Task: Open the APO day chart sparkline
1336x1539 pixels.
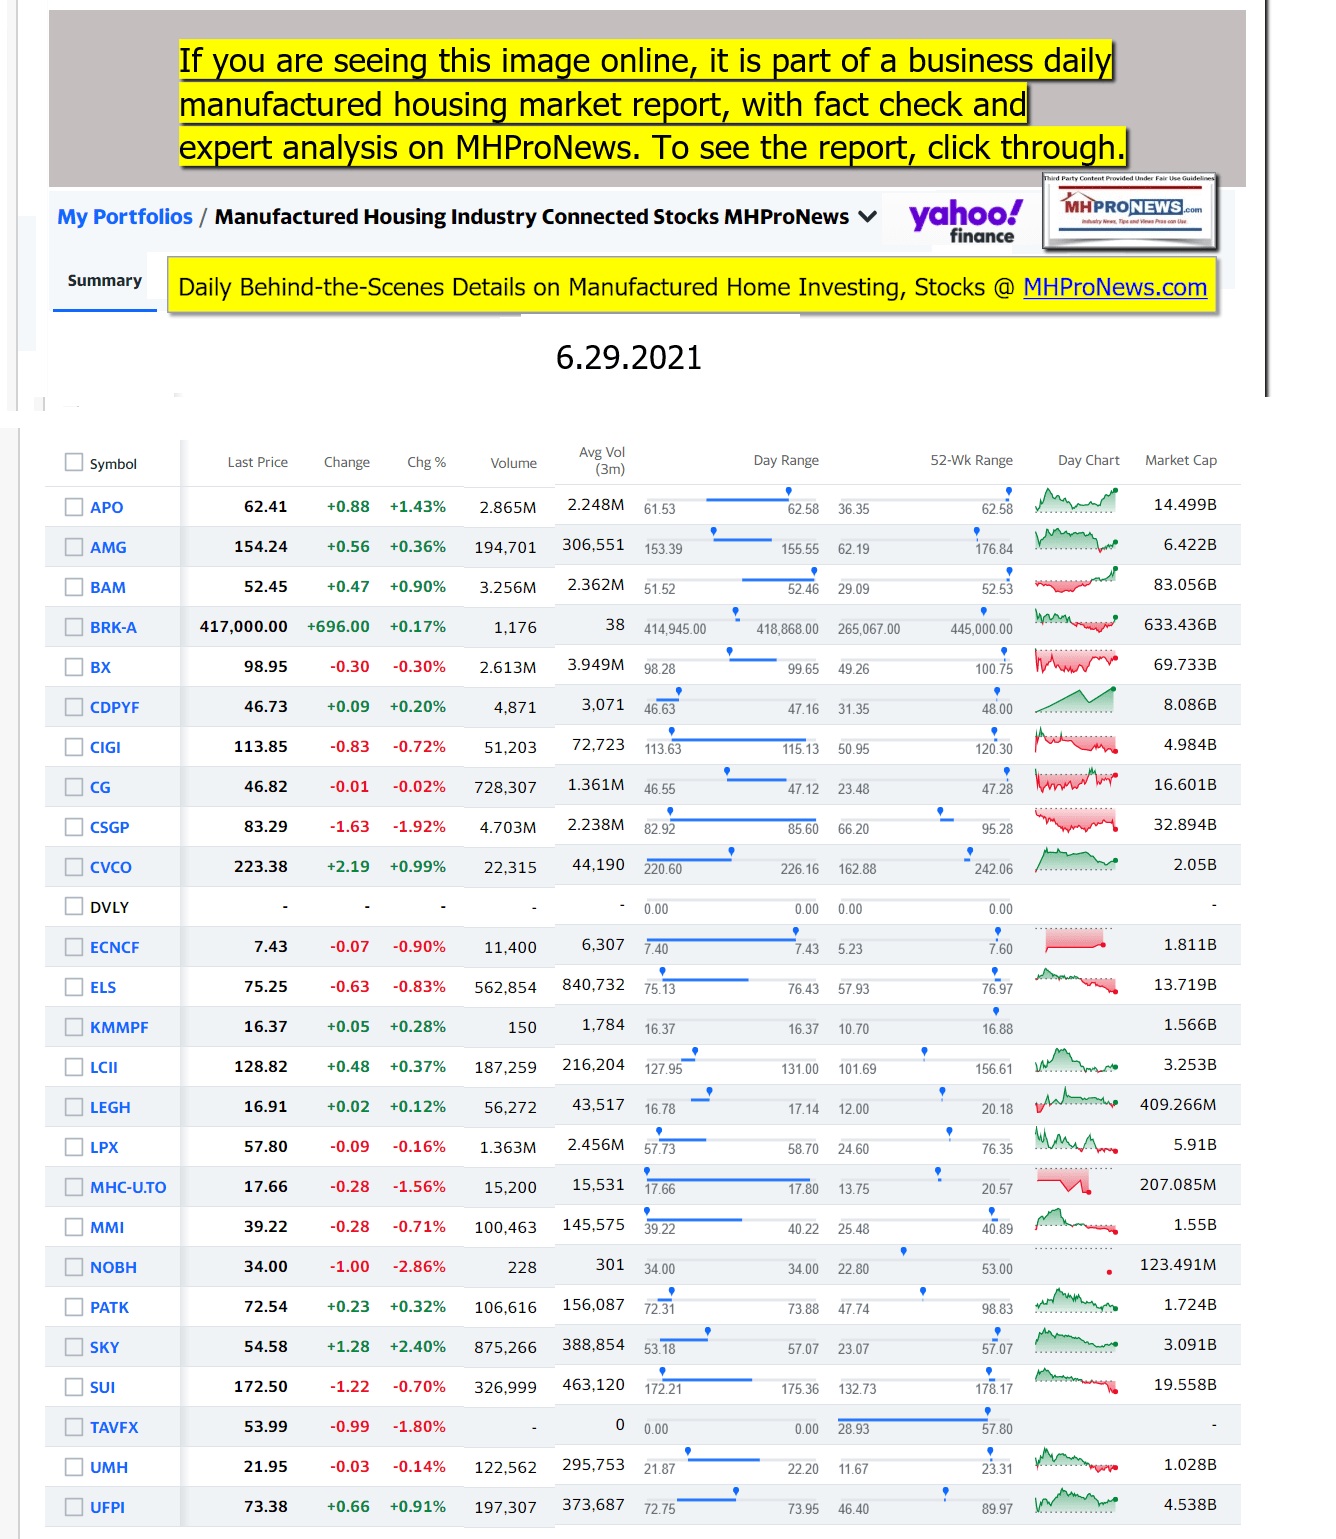Action: pyautogui.click(x=1076, y=500)
